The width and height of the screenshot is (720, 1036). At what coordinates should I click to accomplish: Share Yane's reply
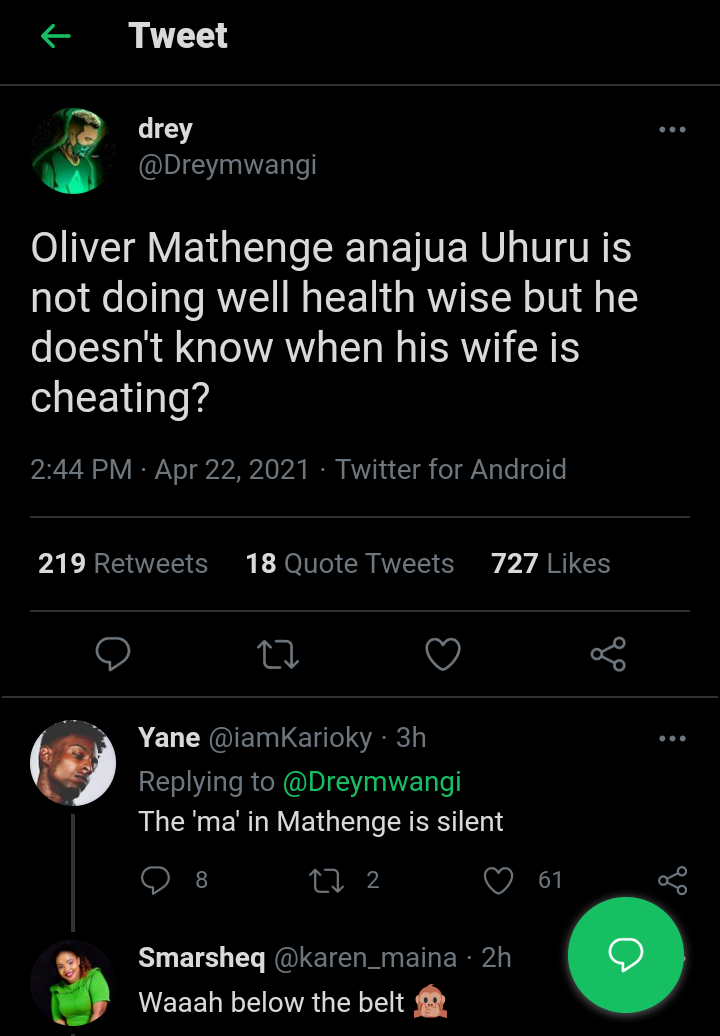coord(672,880)
